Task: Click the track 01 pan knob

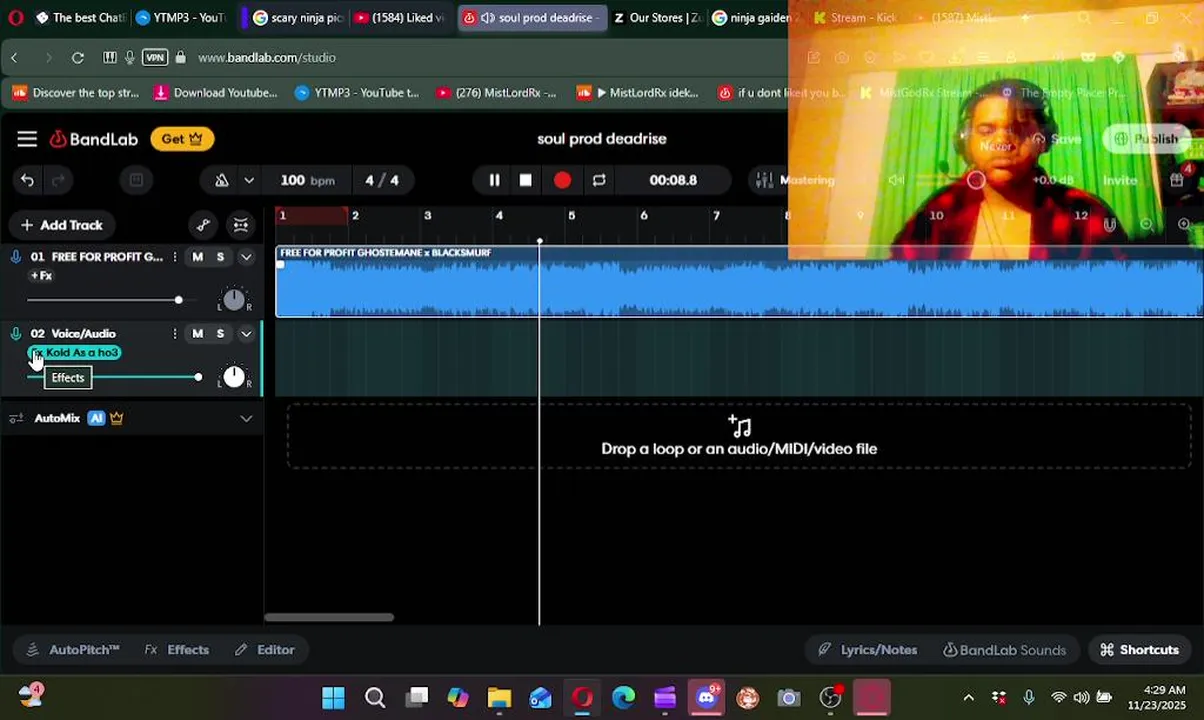Action: click(233, 299)
